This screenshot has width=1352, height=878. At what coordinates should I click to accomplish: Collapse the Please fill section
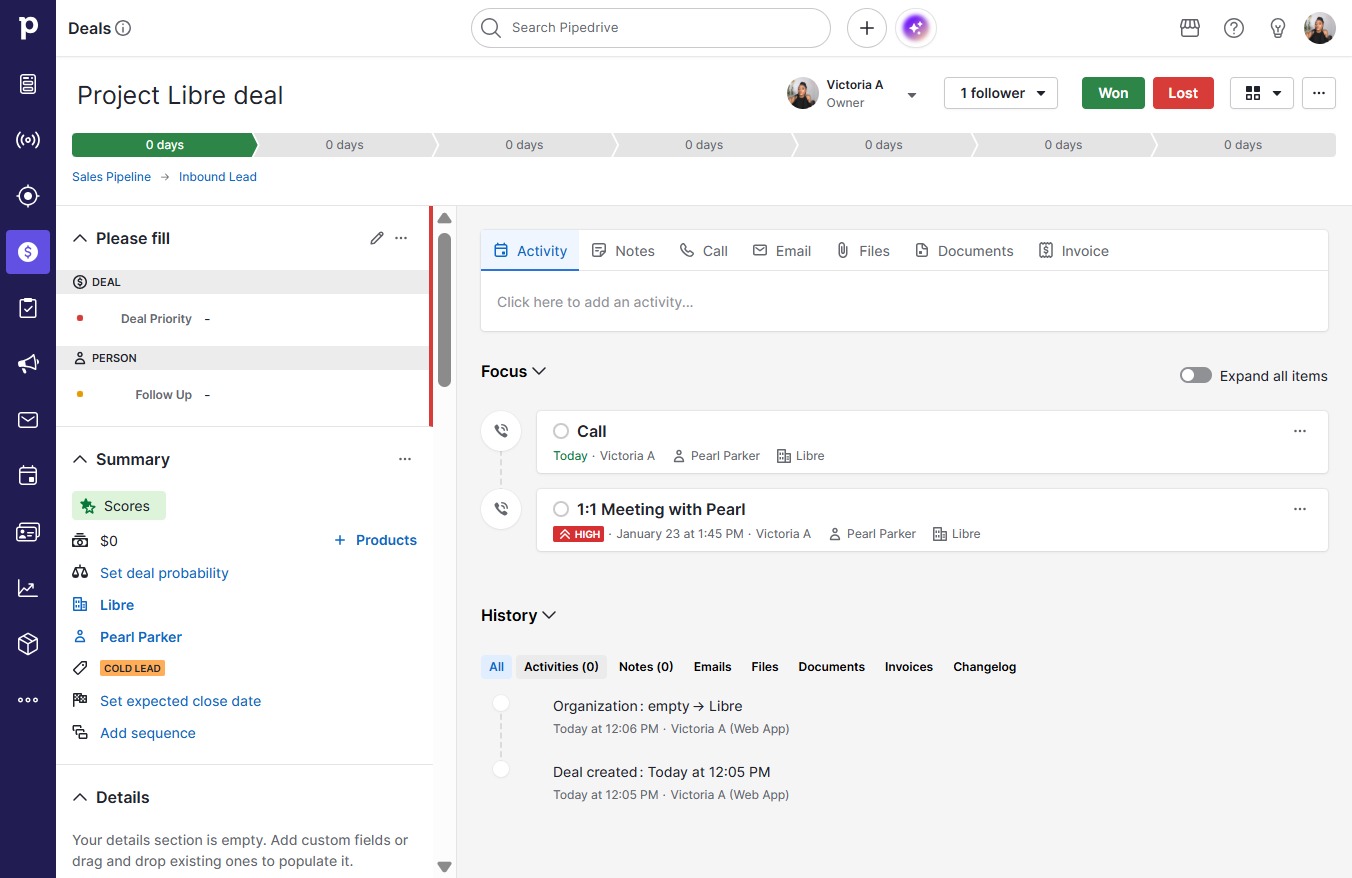80,238
